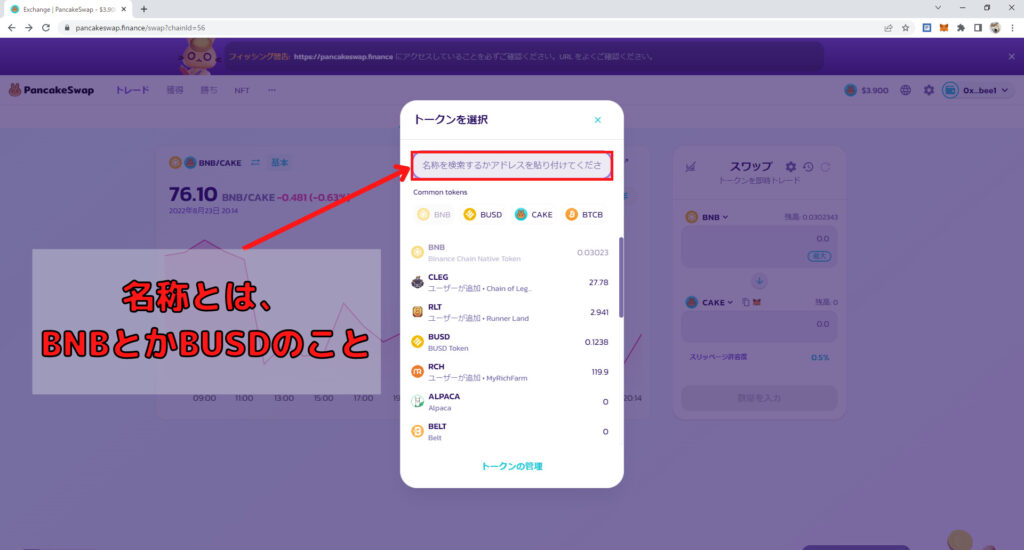Copy the CAKE token address

(x=746, y=302)
